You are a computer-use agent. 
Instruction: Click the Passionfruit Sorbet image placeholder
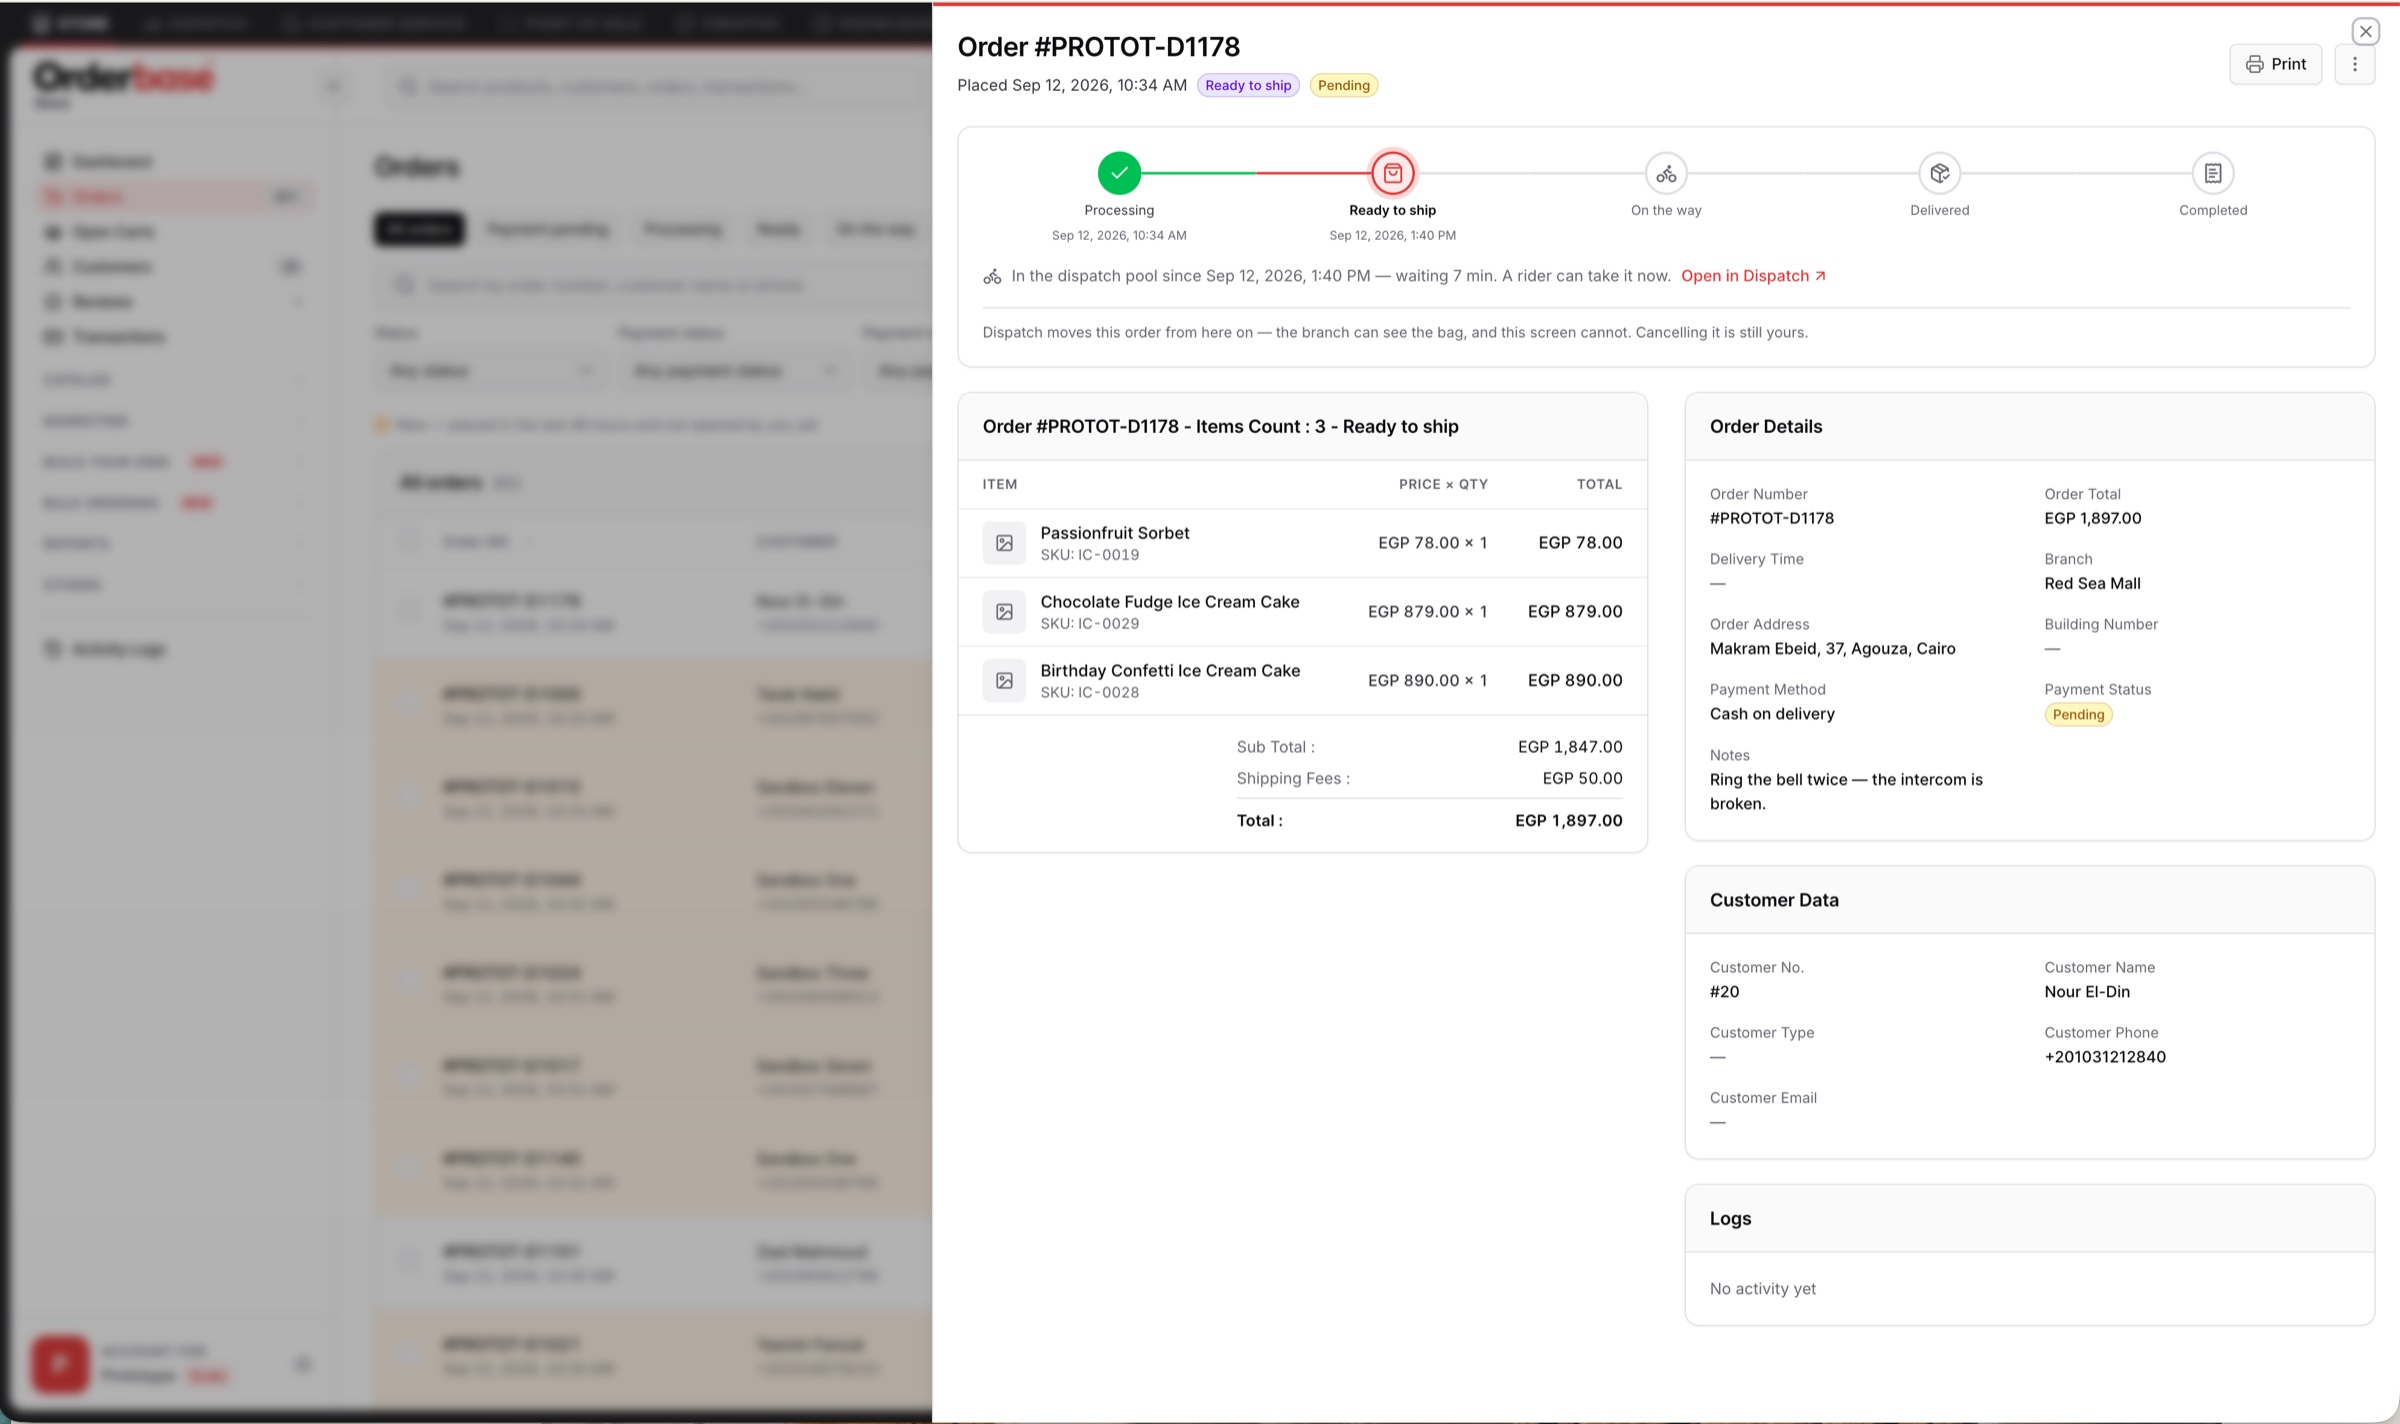point(1004,543)
